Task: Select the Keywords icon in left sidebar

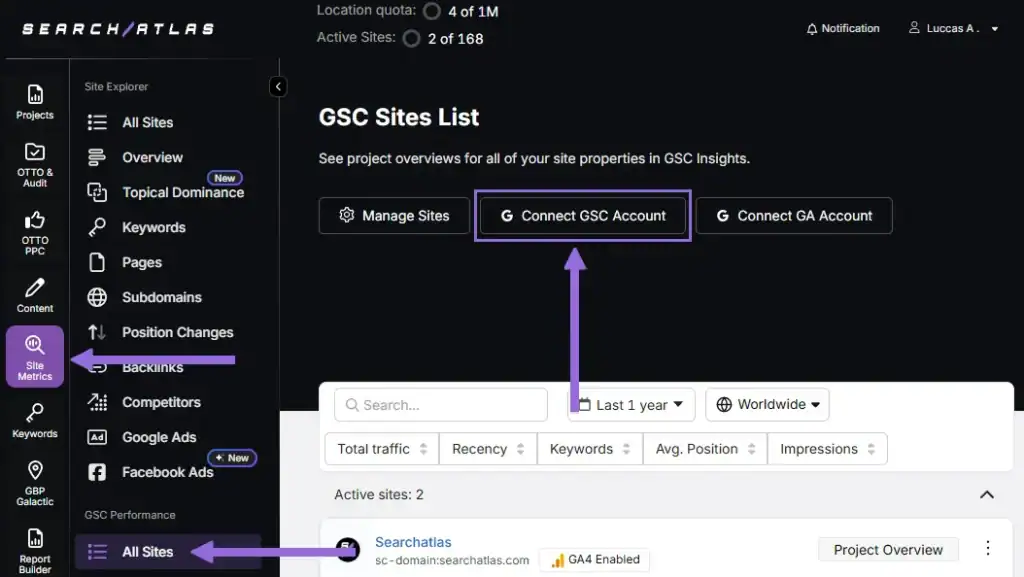Action: (x=34, y=420)
